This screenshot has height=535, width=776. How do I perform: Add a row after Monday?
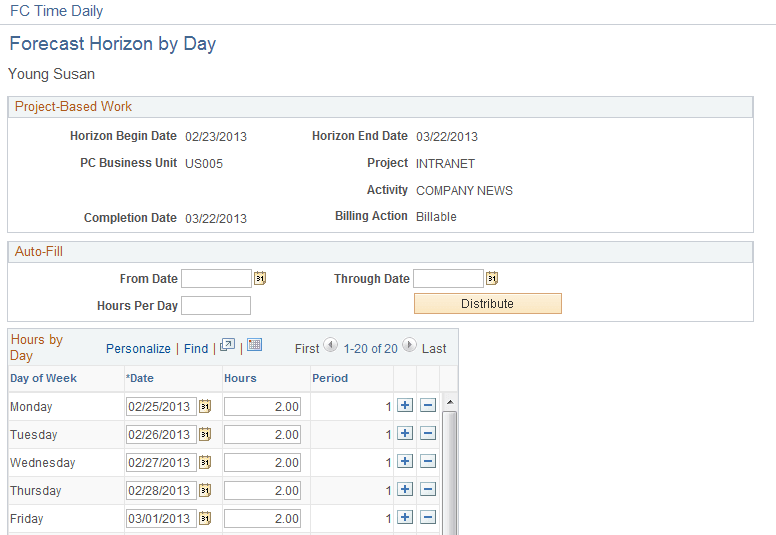click(405, 405)
